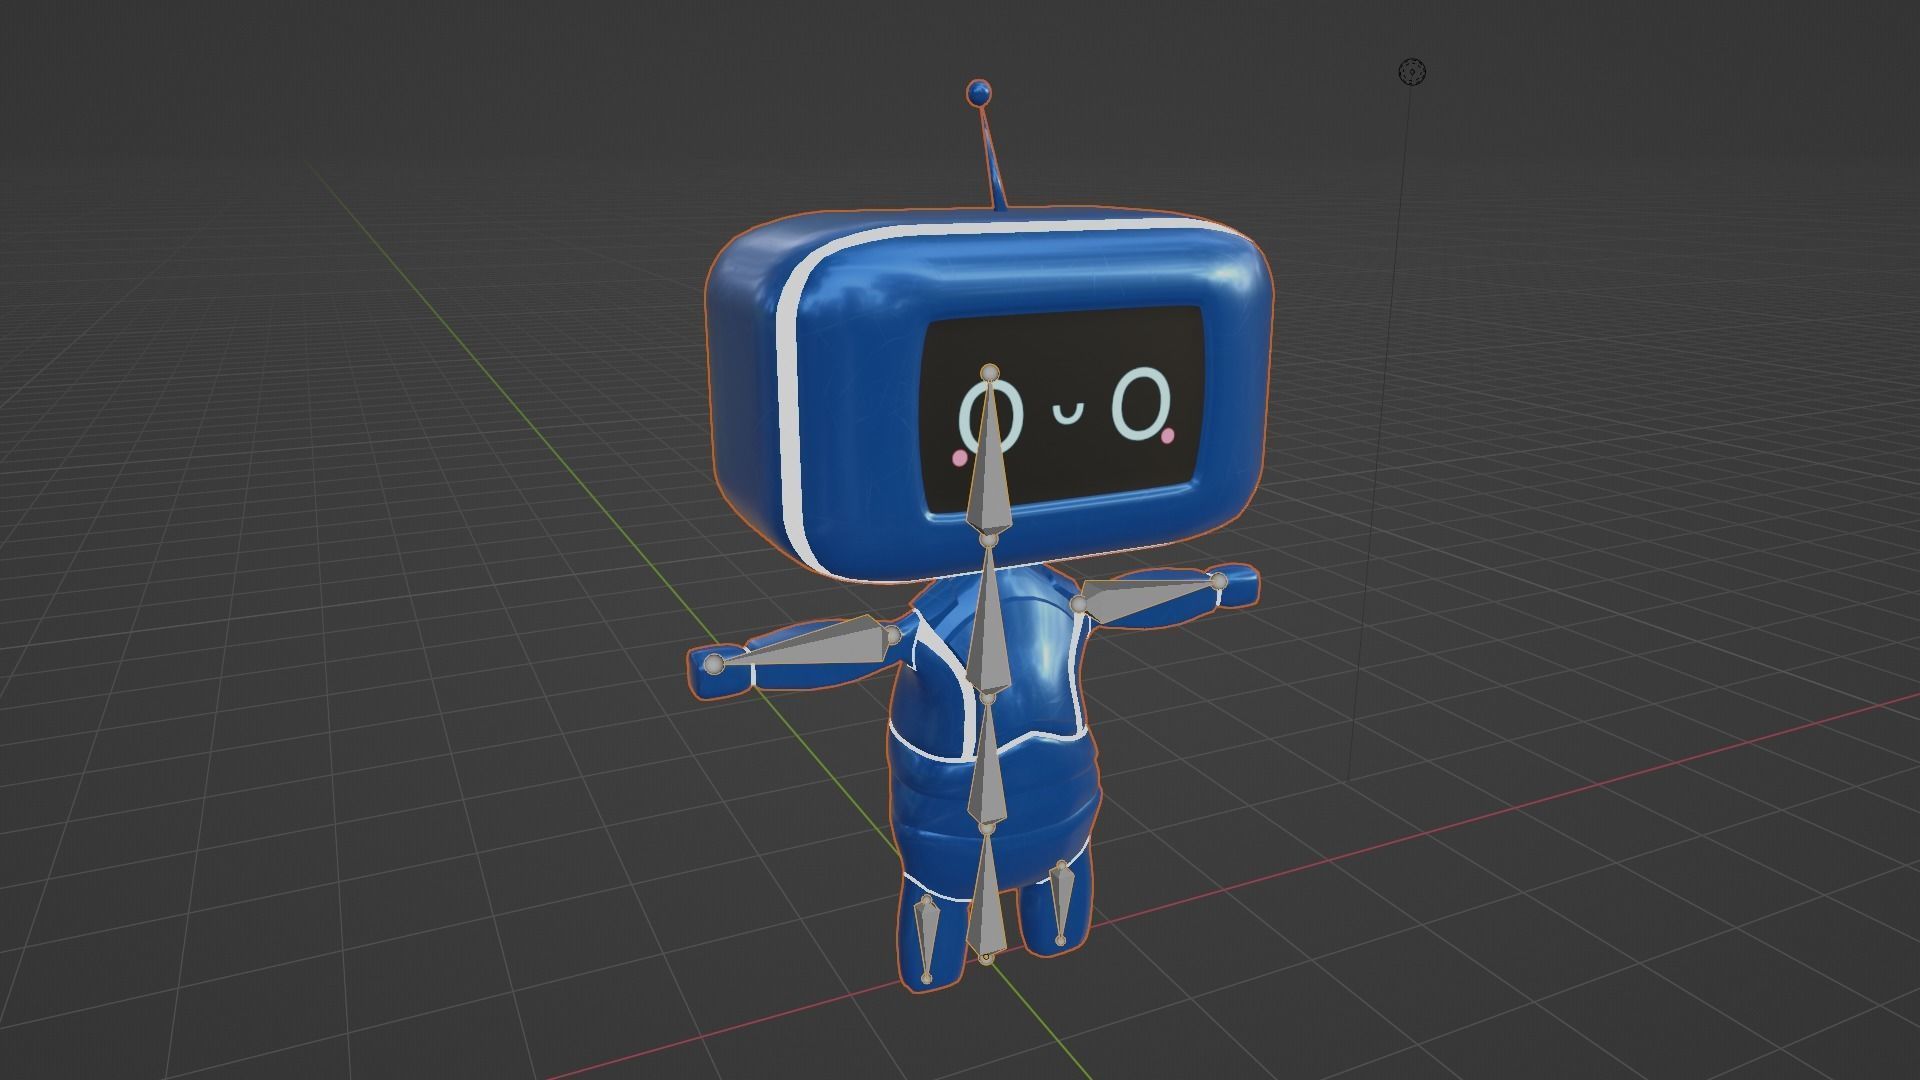Select the point light object icon
Viewport: 1920px width, 1080px height.
[1411, 72]
